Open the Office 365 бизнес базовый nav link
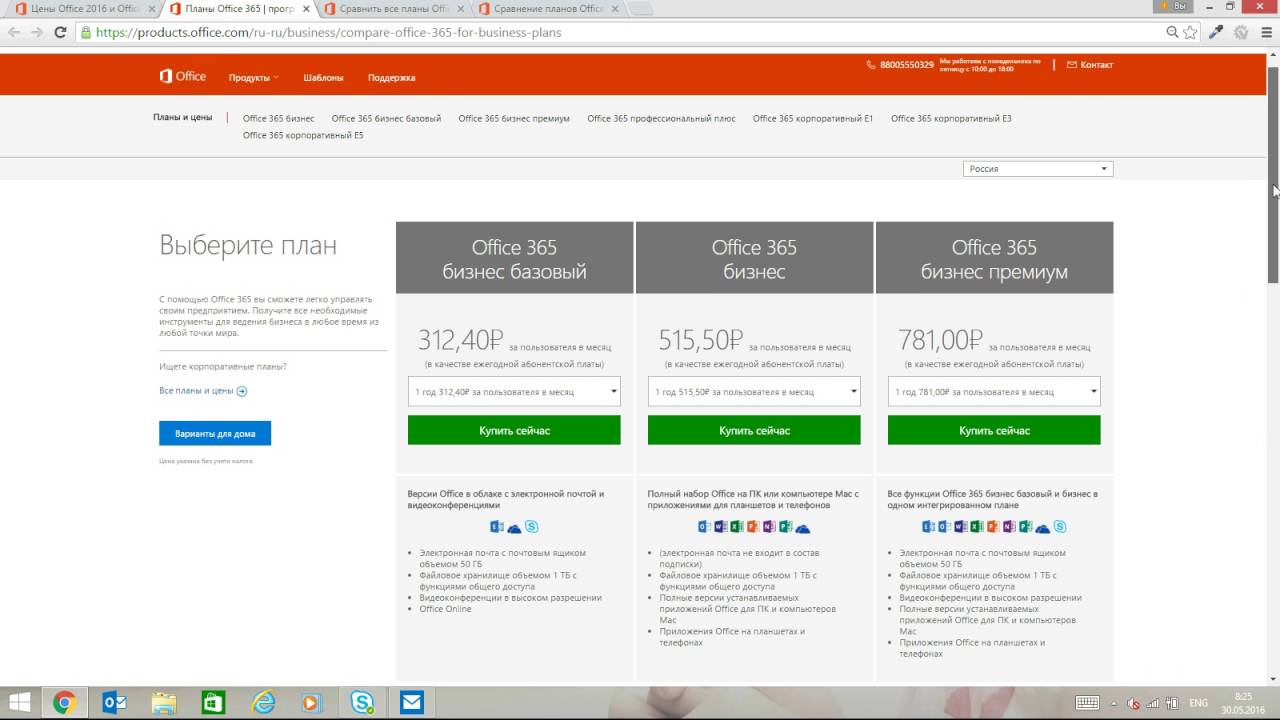Screen dimensions: 1280x720 386,119
